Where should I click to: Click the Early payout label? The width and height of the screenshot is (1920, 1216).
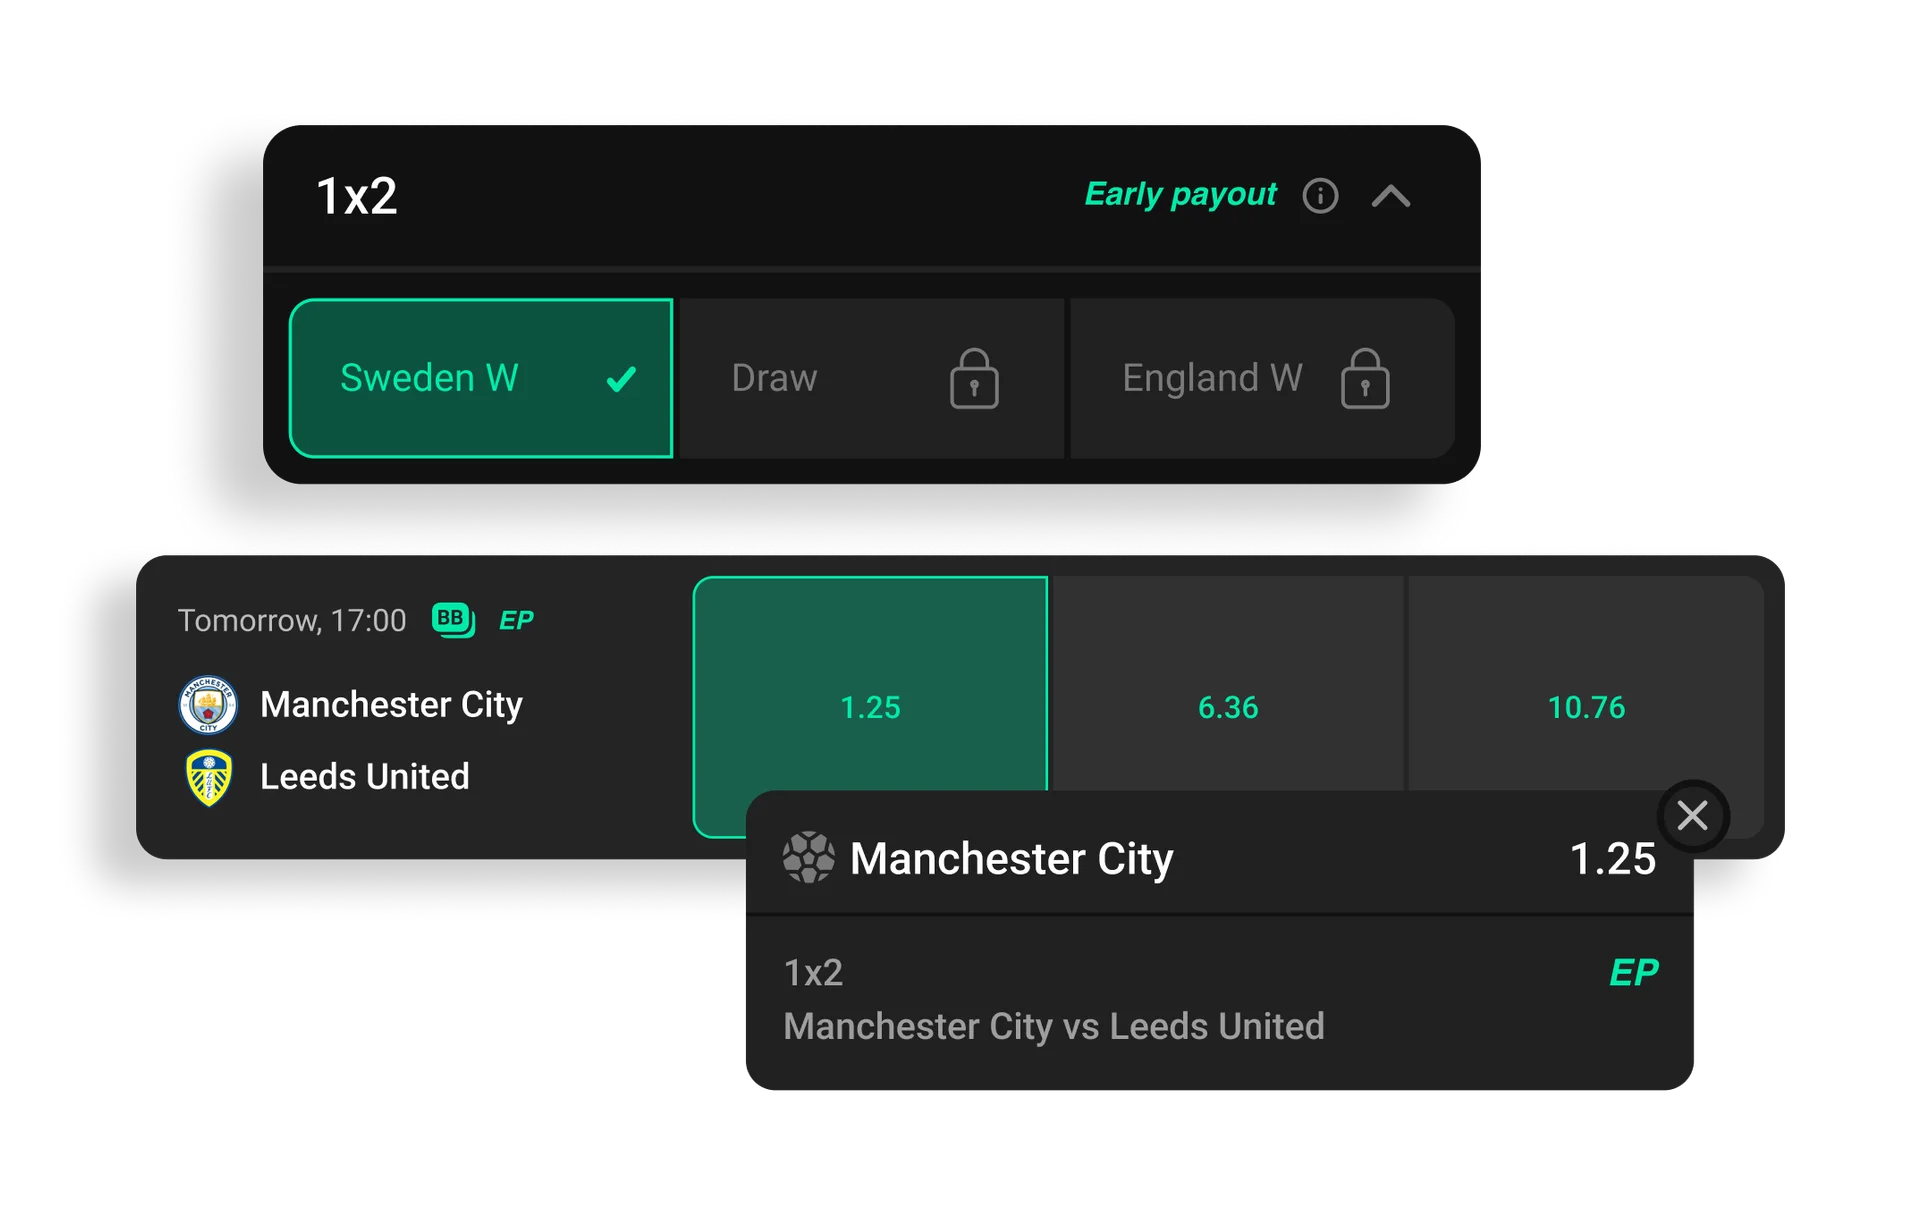pos(1180,194)
